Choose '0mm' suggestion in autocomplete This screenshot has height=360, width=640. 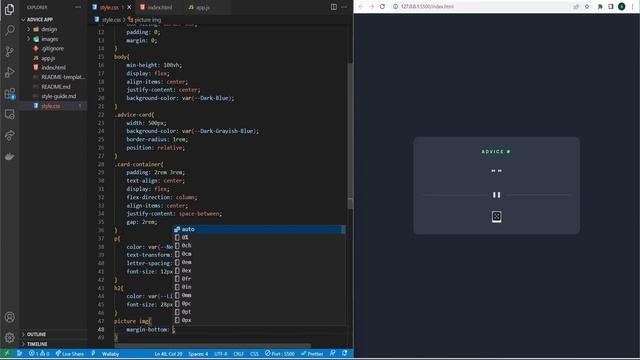[259, 295]
